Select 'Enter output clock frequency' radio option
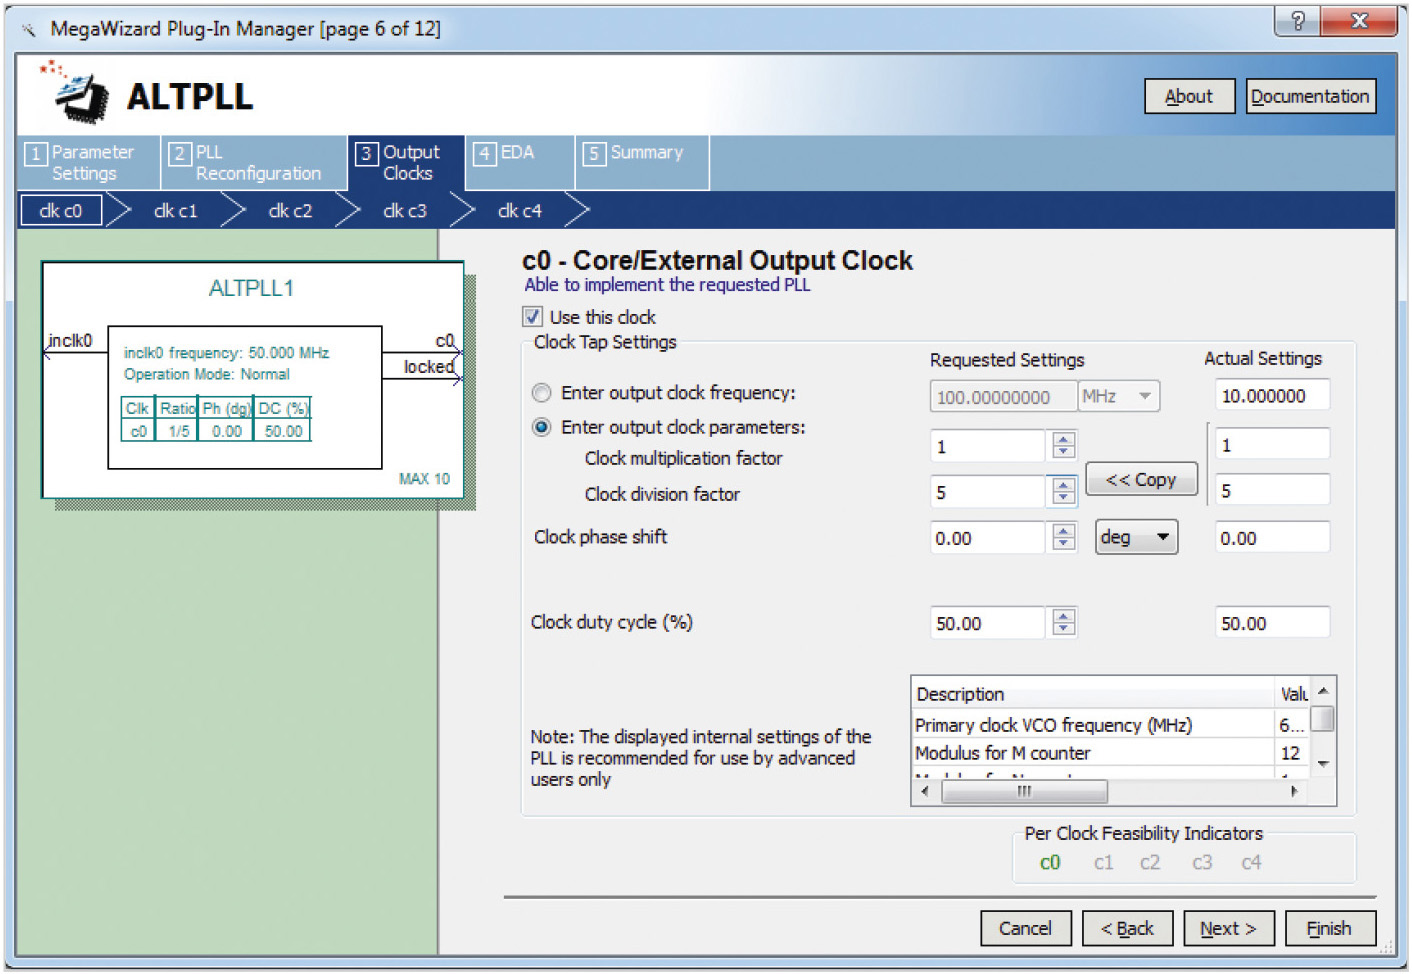The width and height of the screenshot is (1412, 974). pos(542,393)
